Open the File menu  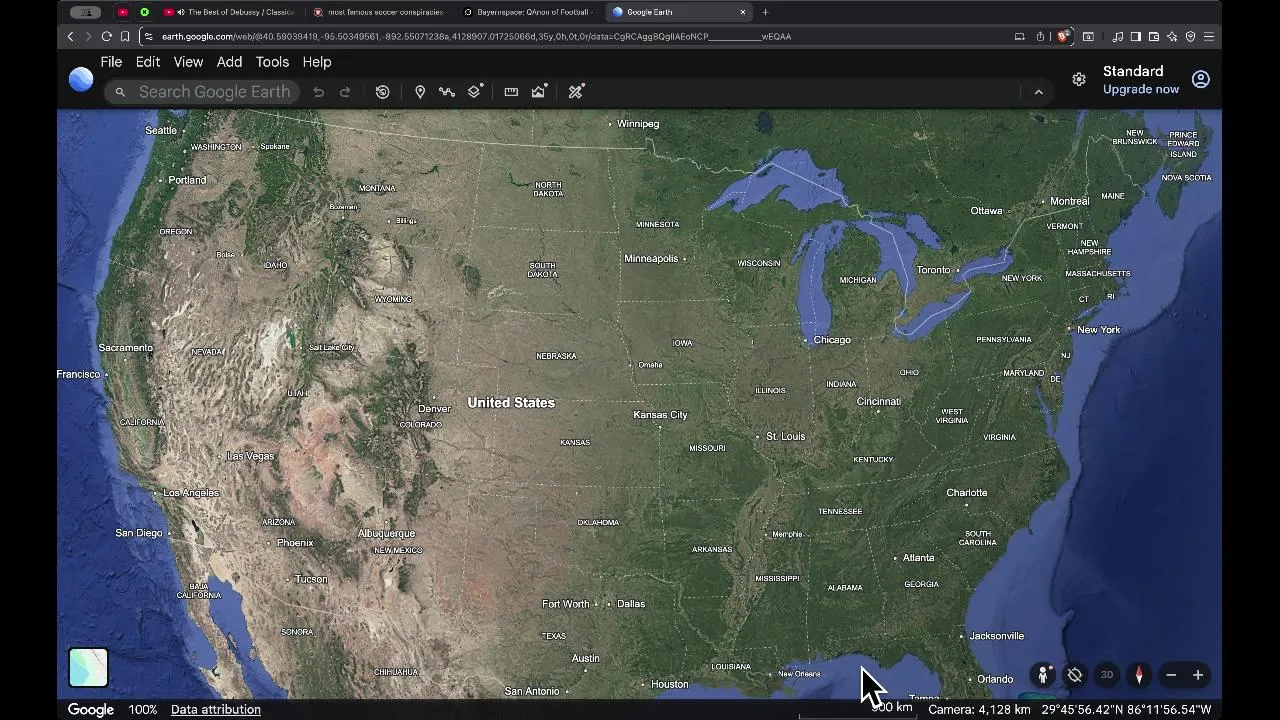pos(111,62)
